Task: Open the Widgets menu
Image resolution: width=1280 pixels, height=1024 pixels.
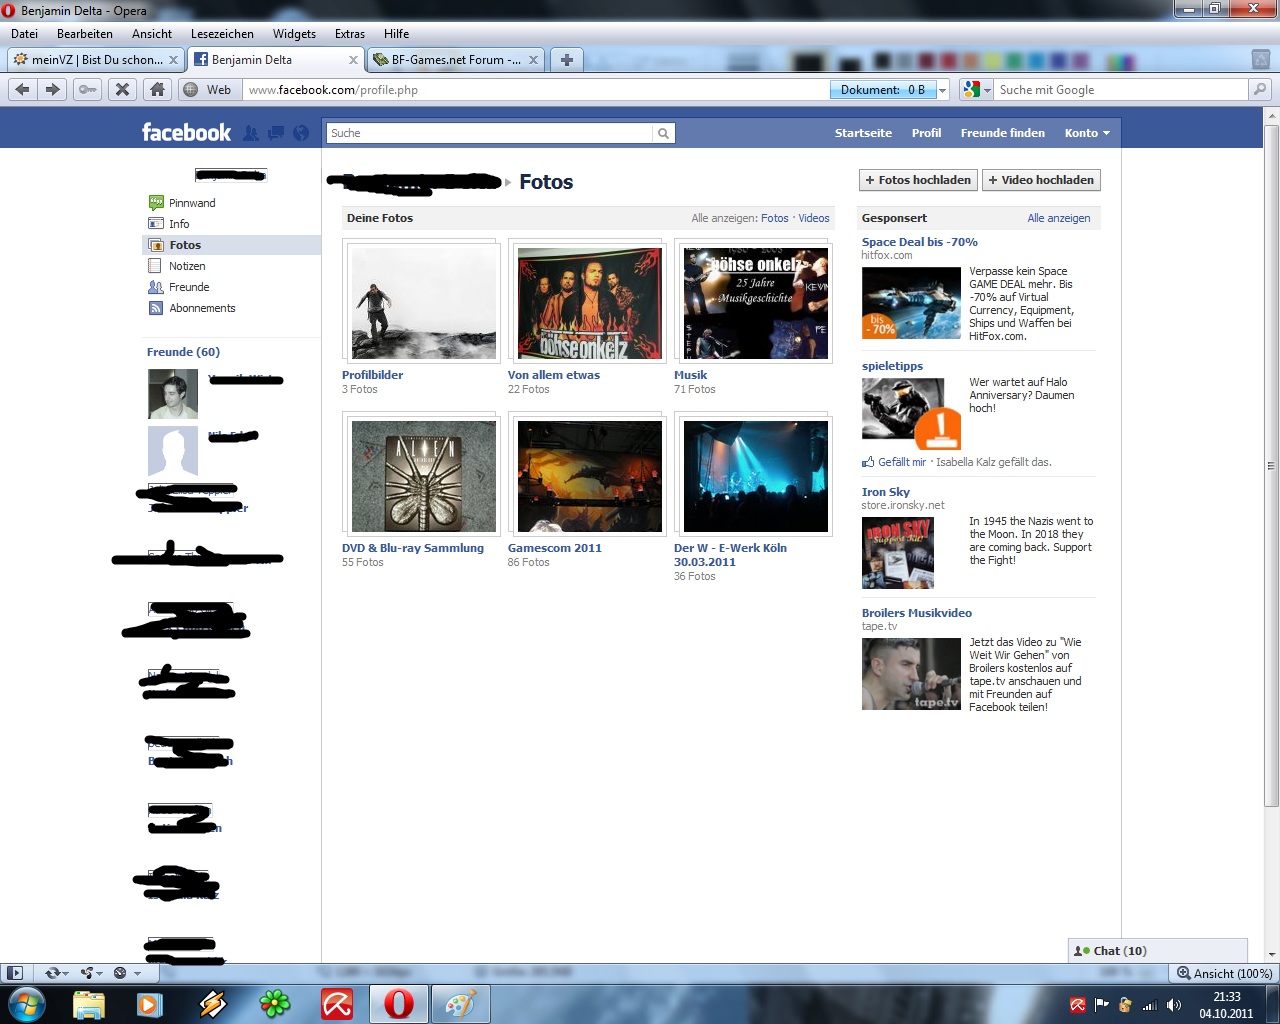Action: (x=294, y=33)
